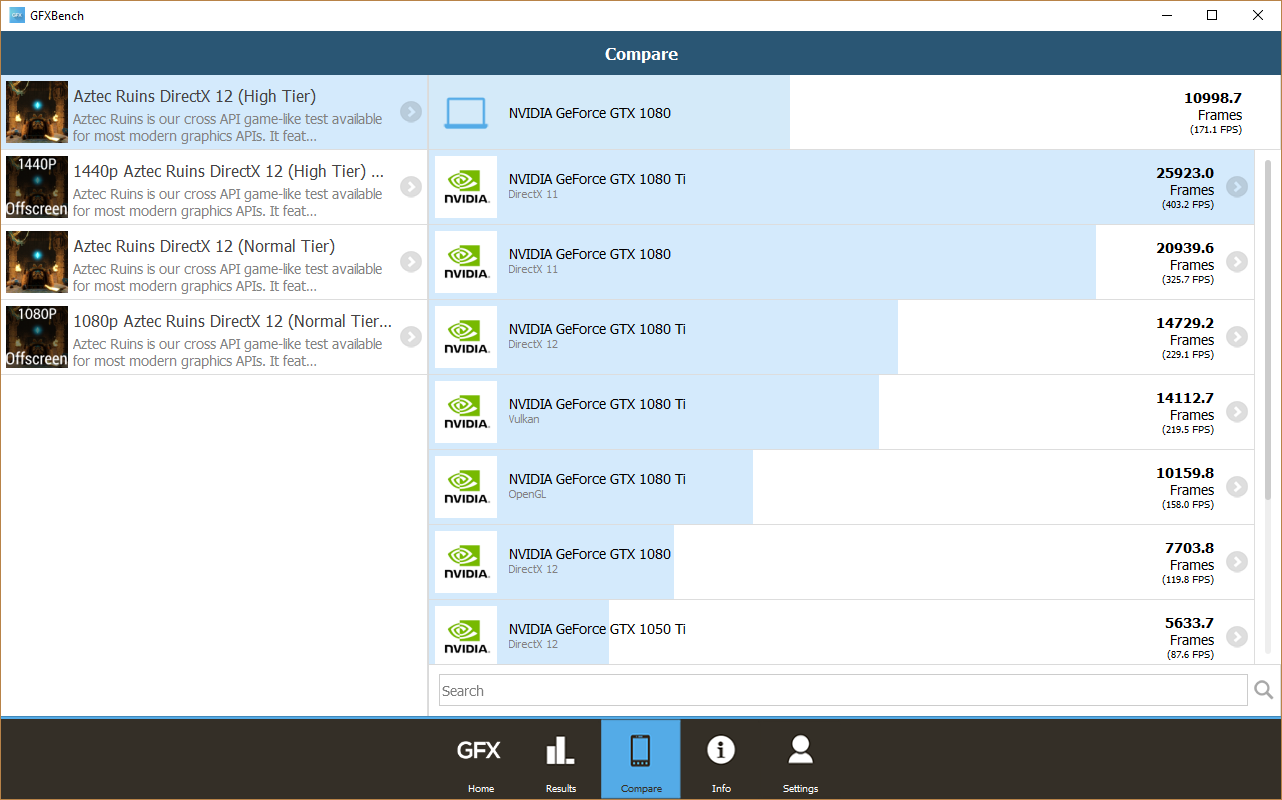Open details arrow for GTX 1050 Ti result
The width and height of the screenshot is (1282, 800).
tap(1237, 637)
